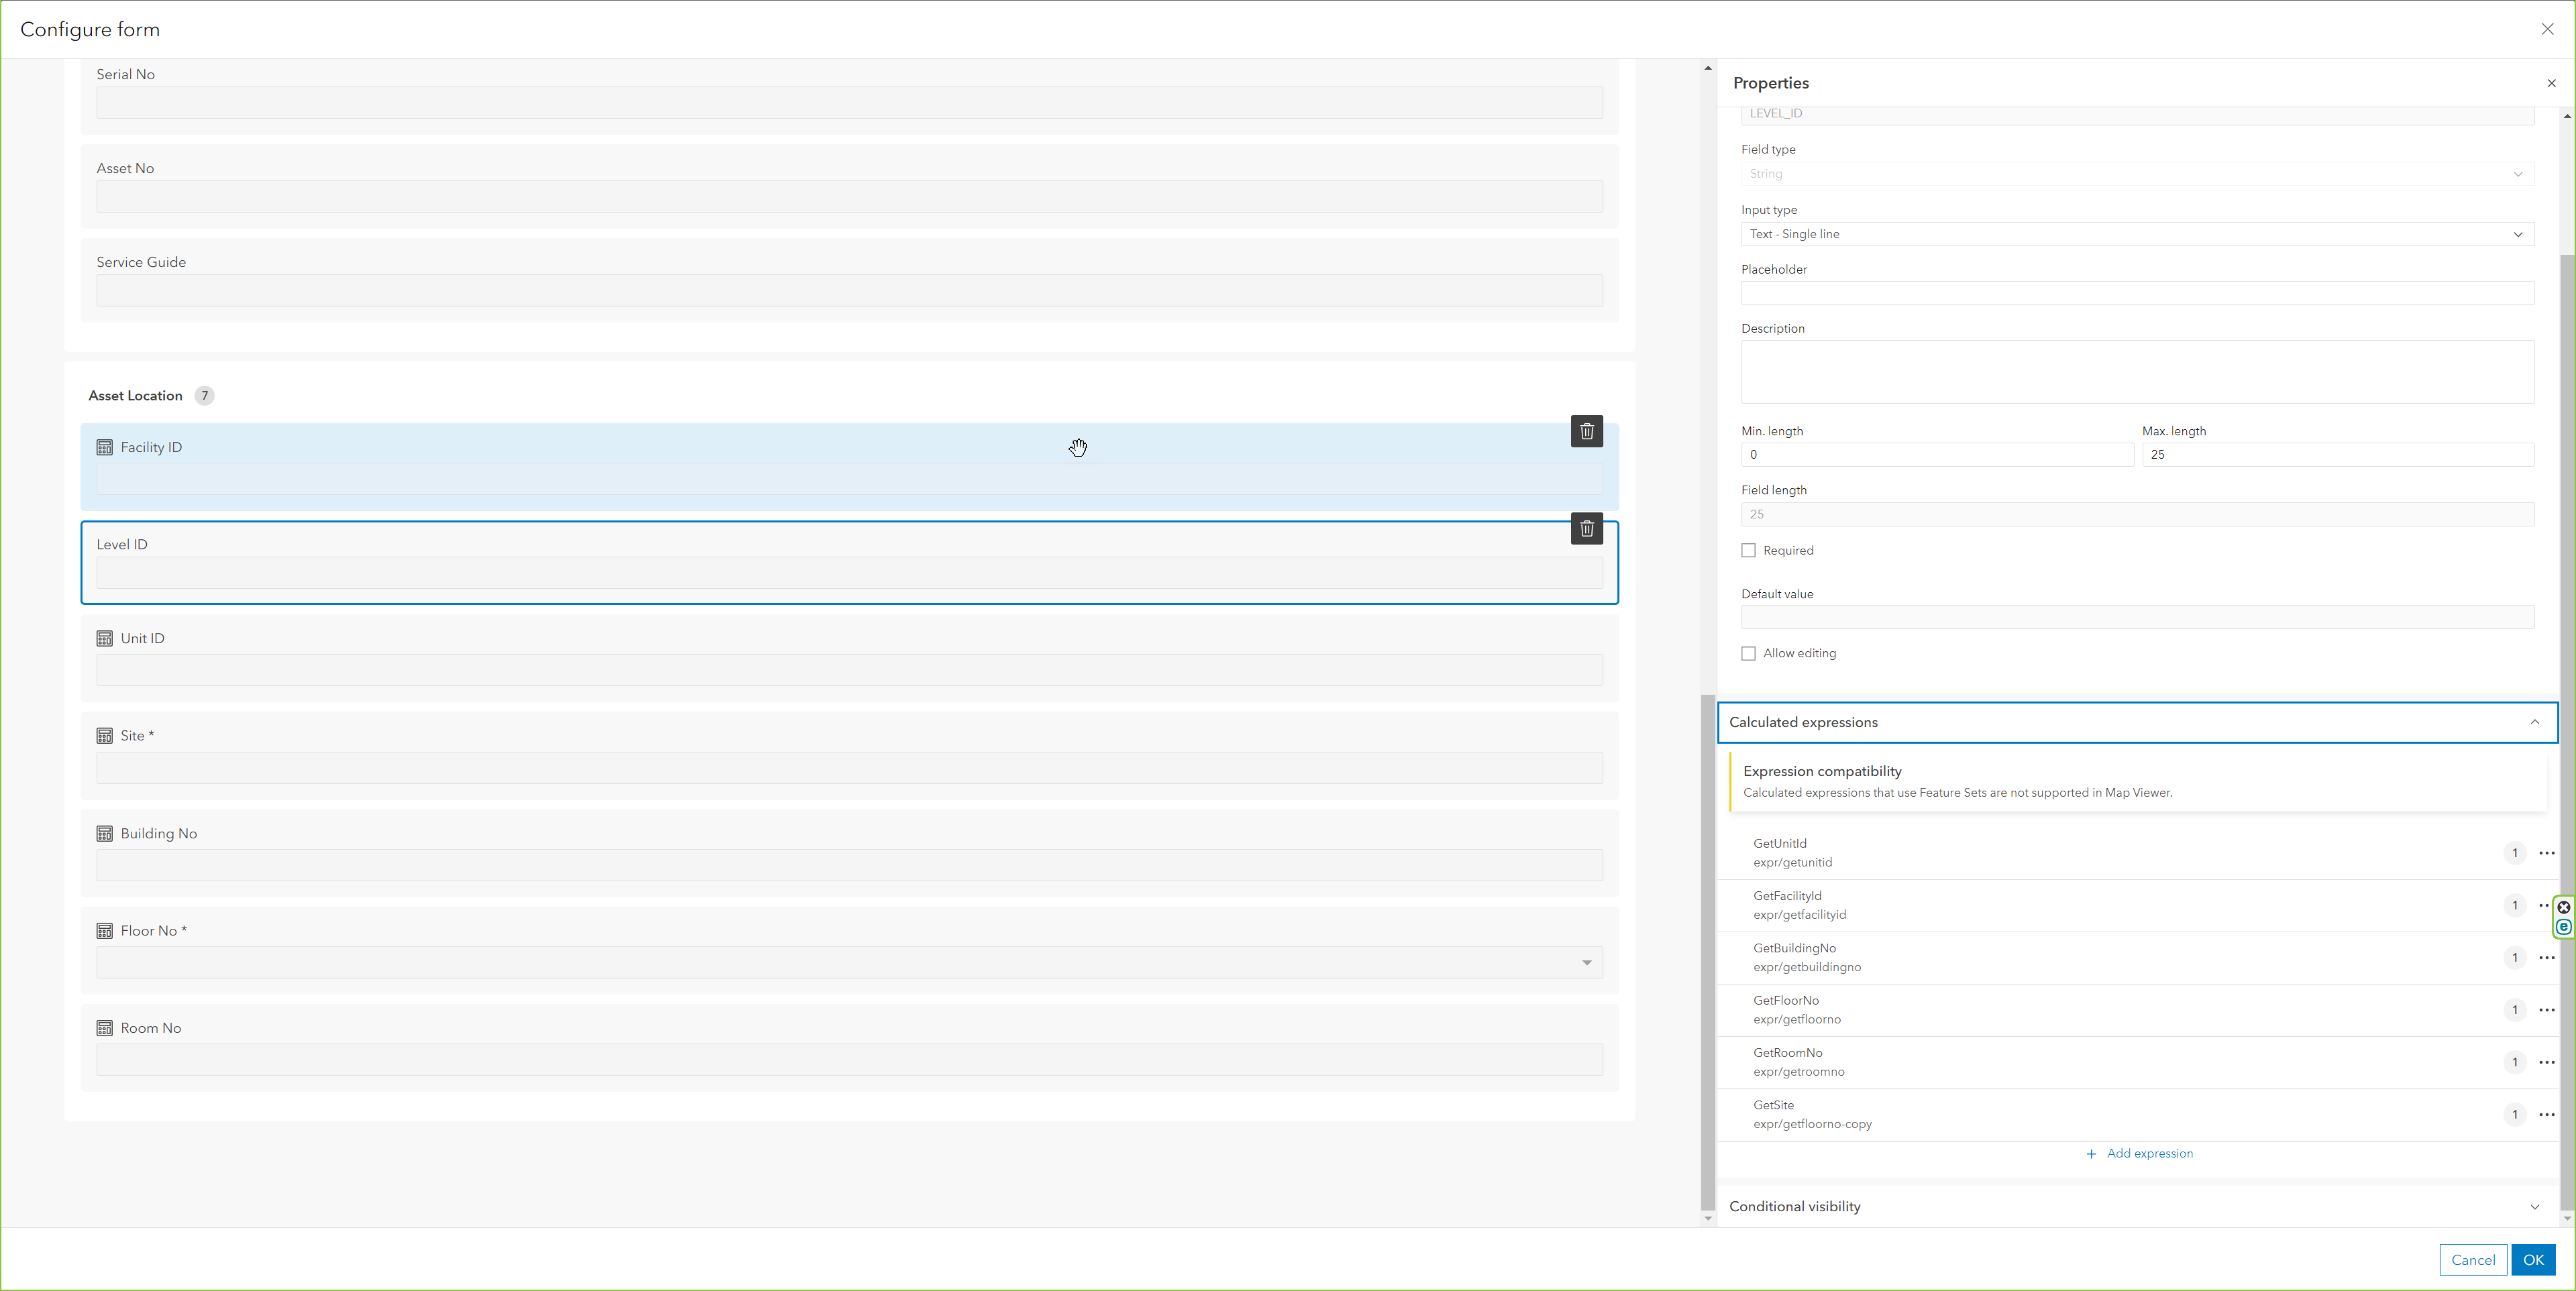Enable the Required checkbox
The image size is (2576, 1291).
(x=1748, y=550)
